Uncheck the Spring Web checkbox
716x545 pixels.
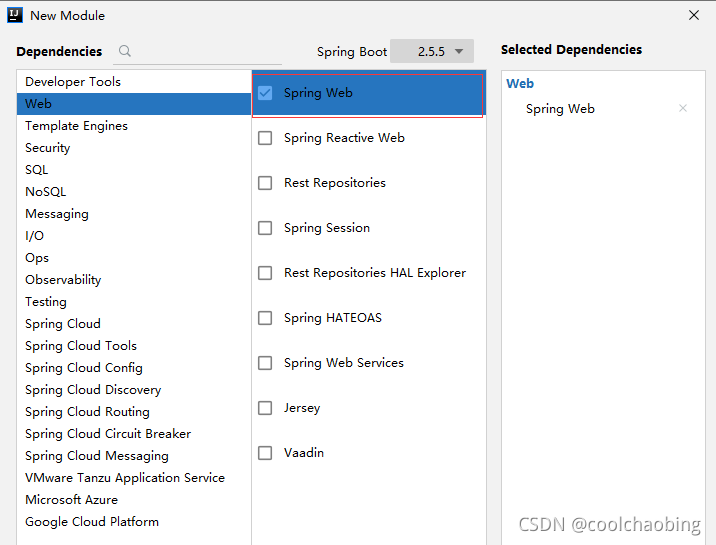tap(265, 93)
